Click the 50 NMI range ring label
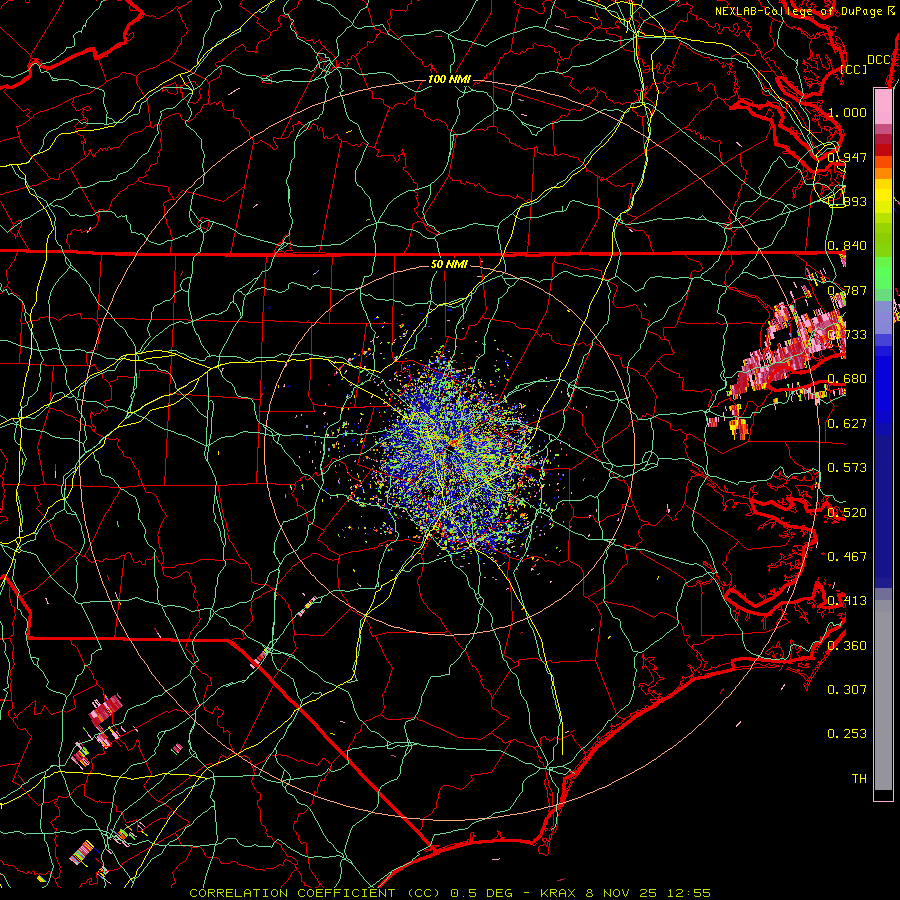Image resolution: width=900 pixels, height=900 pixels. click(449, 264)
